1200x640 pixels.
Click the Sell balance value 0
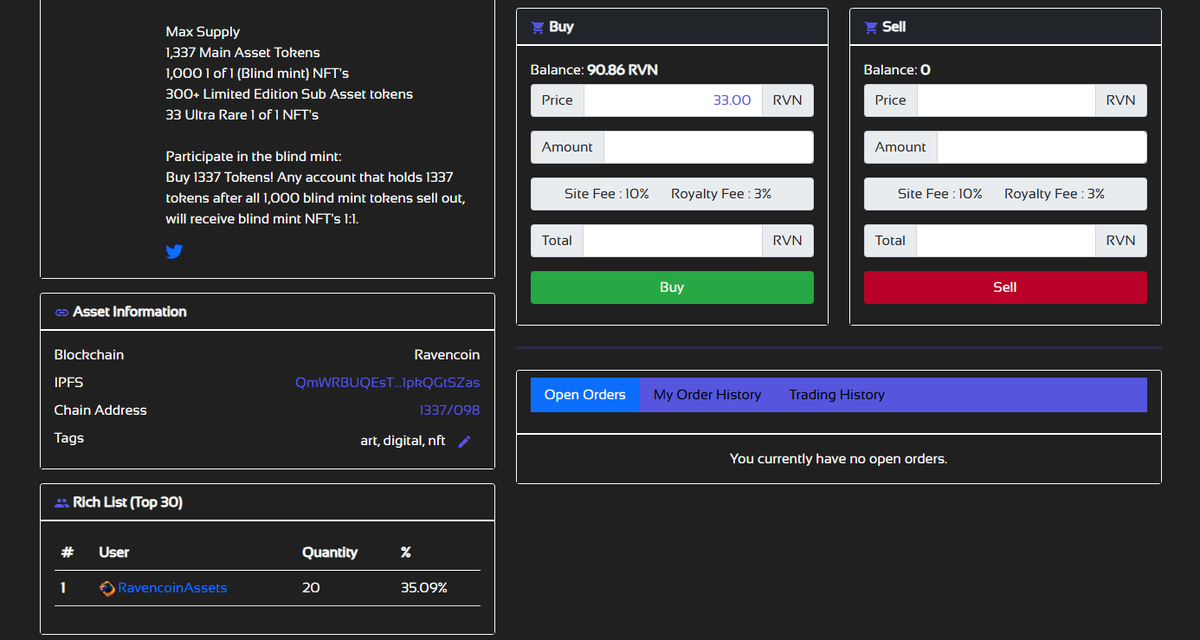(x=925, y=70)
